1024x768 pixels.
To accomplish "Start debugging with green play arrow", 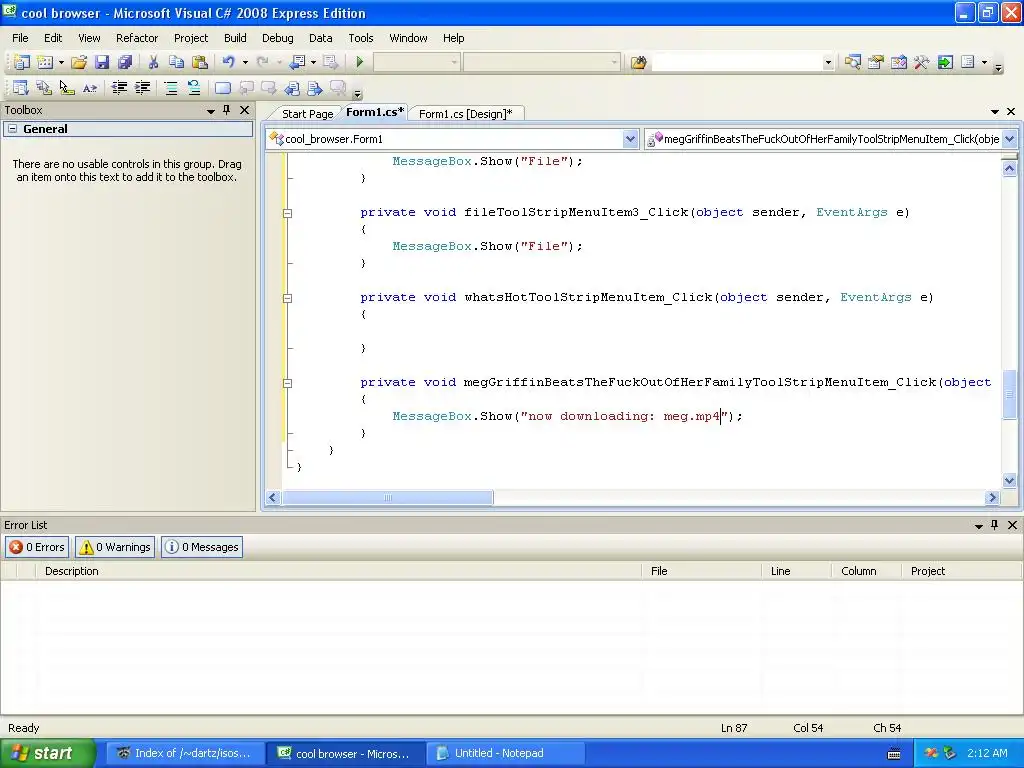I will pos(359,62).
